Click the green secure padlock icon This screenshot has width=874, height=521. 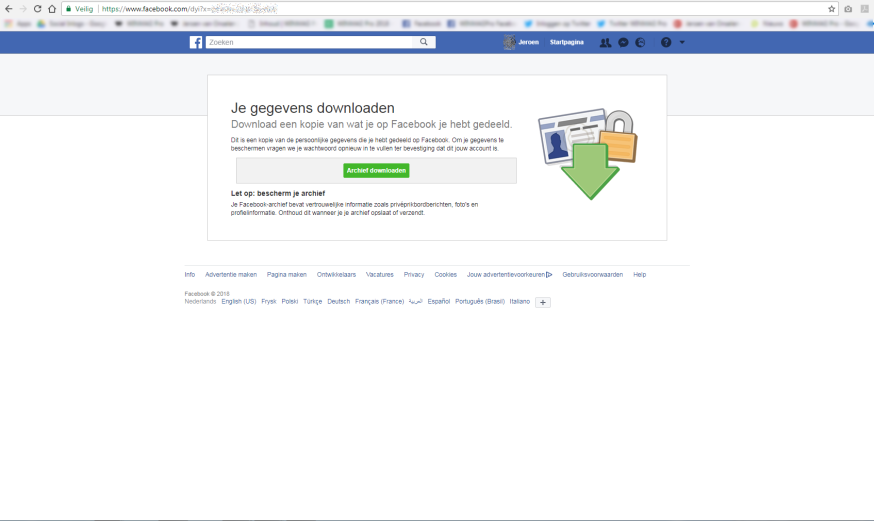[69, 9]
